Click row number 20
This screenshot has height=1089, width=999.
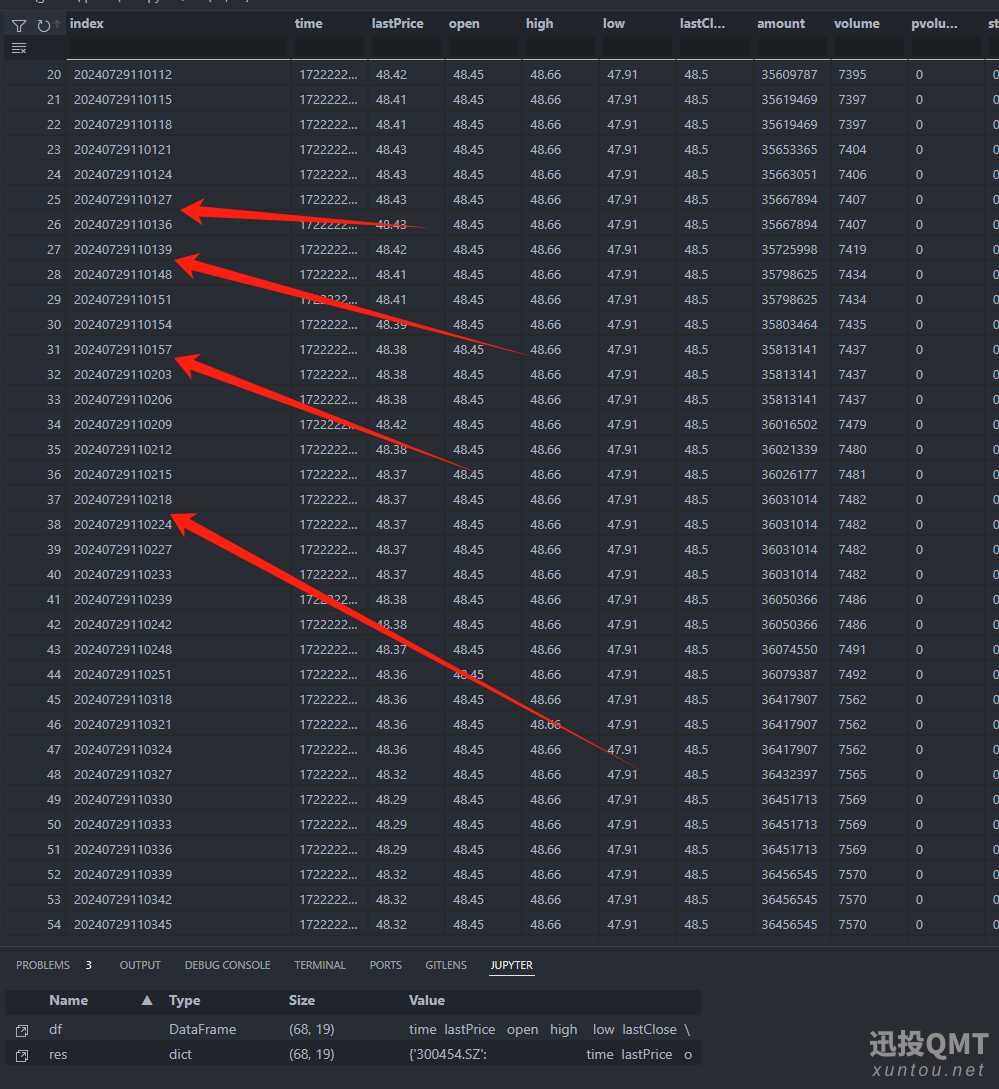point(53,74)
